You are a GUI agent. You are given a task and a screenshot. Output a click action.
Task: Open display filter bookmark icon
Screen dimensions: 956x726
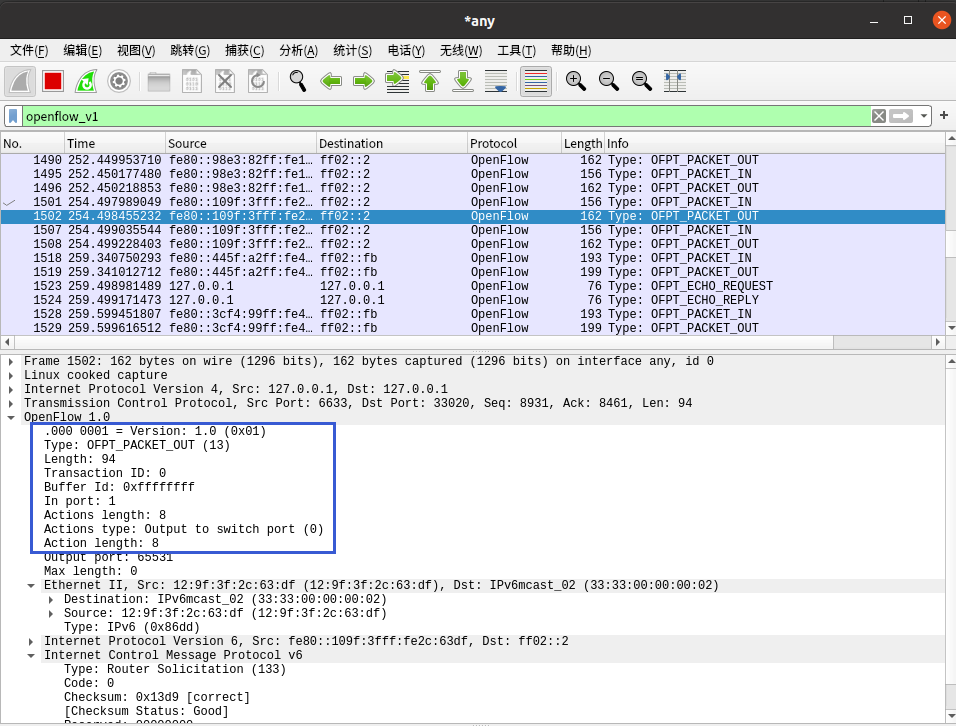(x=13, y=116)
